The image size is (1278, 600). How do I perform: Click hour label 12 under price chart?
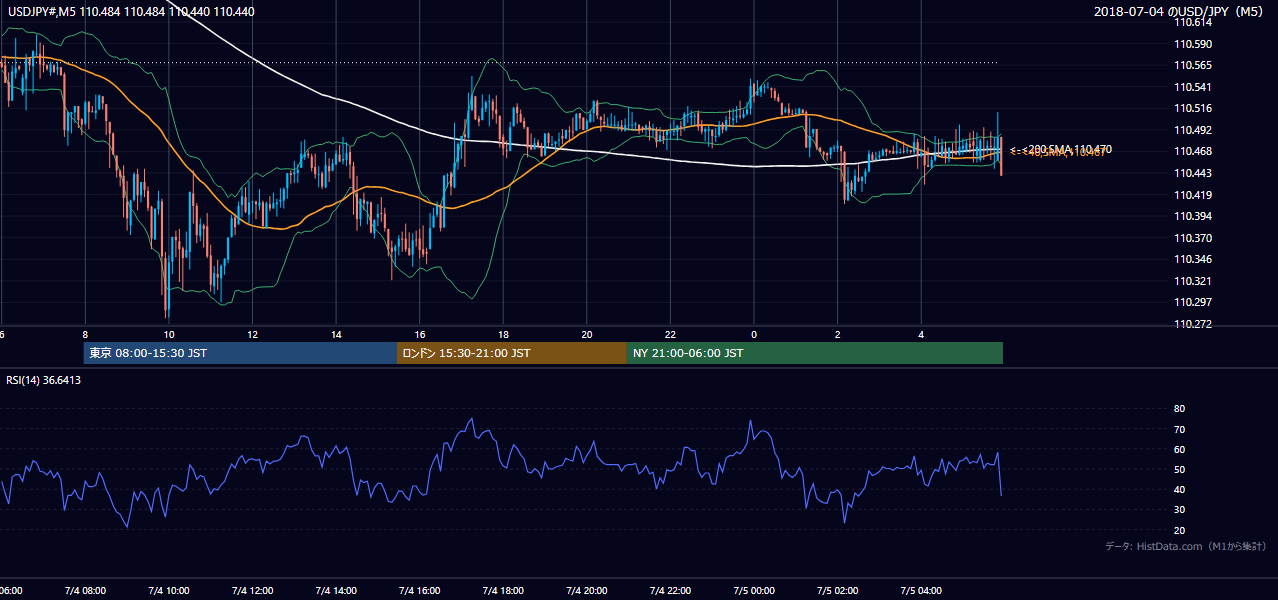click(x=252, y=334)
